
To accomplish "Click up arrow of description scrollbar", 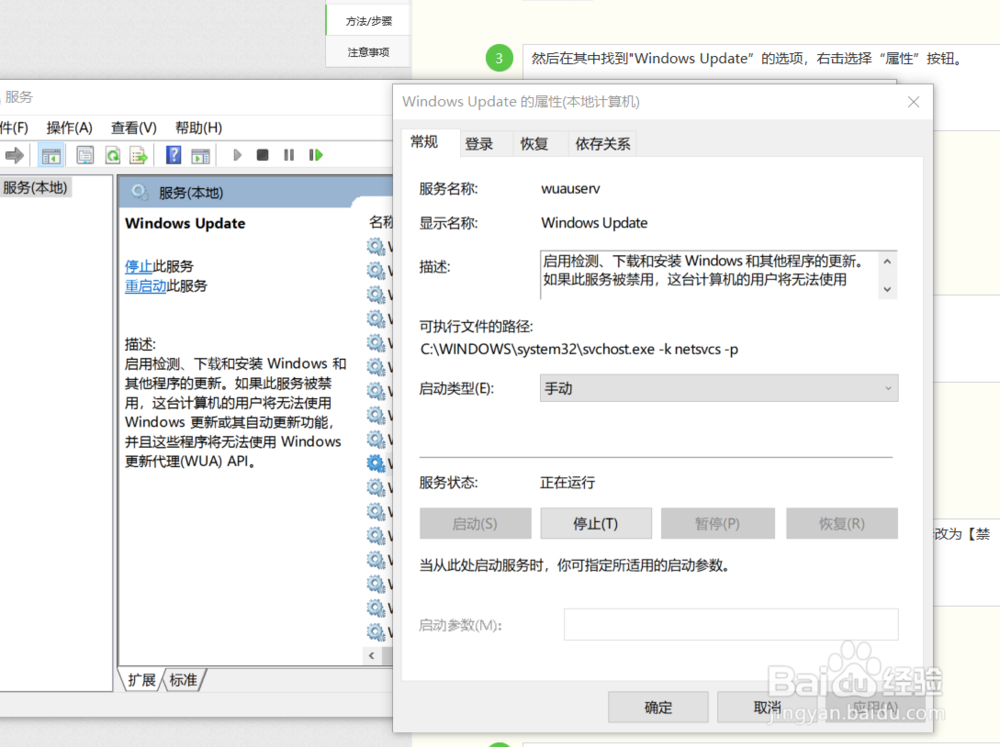I will point(887,262).
